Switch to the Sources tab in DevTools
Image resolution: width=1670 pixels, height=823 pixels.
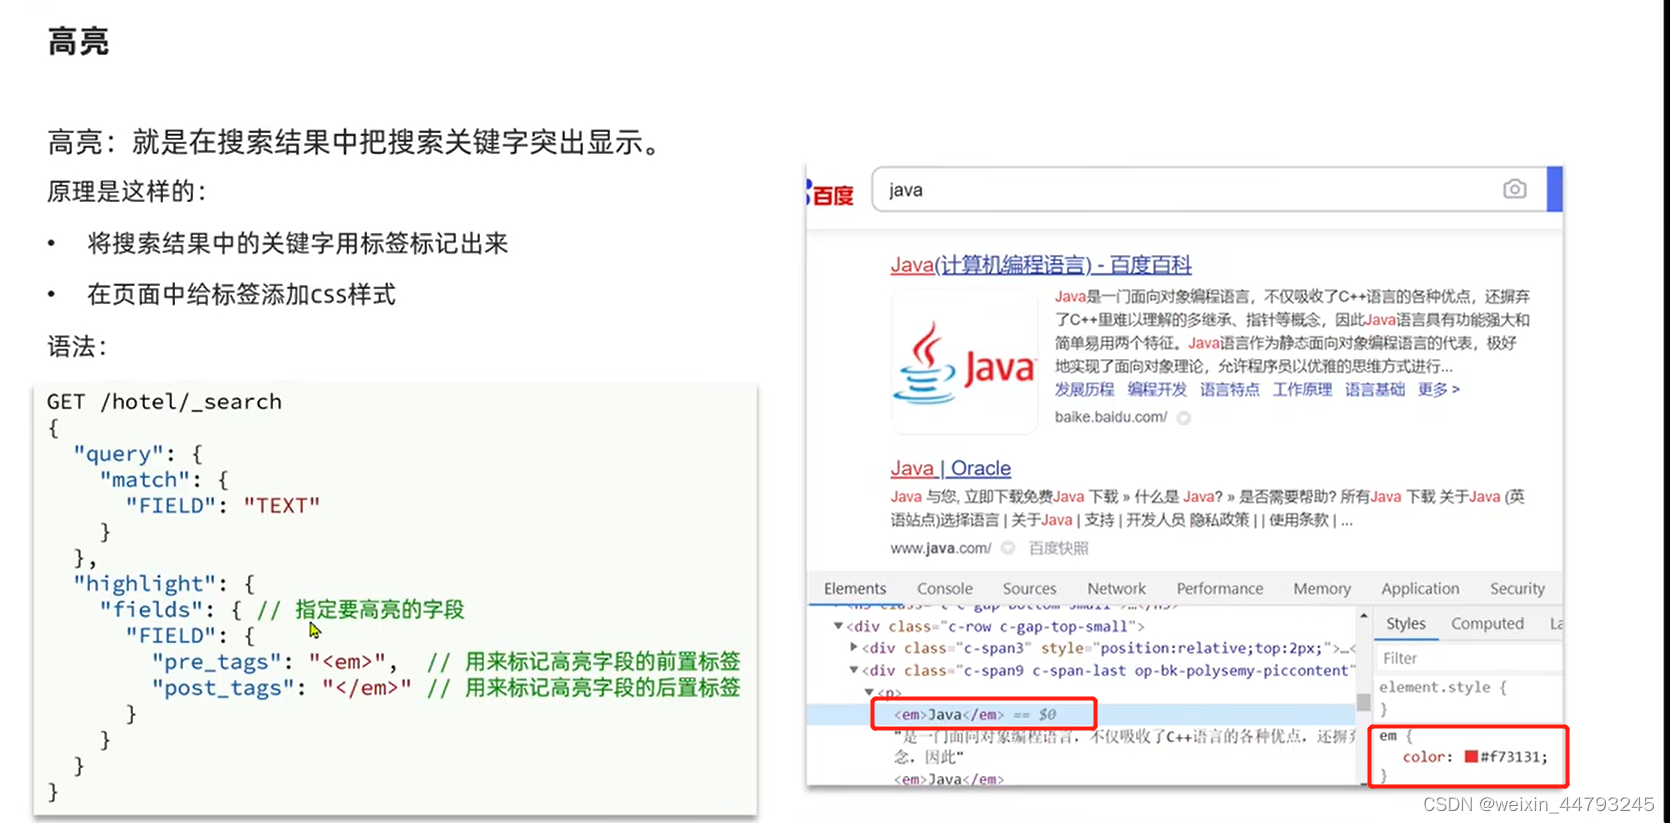pos(1030,589)
